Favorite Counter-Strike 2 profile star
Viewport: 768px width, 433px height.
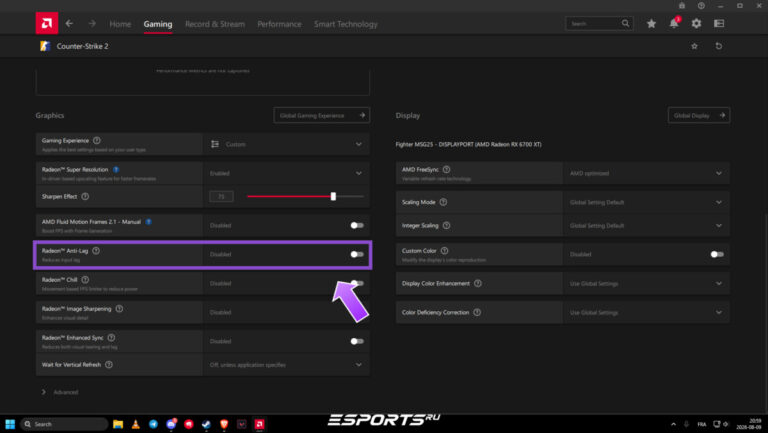pyautogui.click(x=694, y=46)
